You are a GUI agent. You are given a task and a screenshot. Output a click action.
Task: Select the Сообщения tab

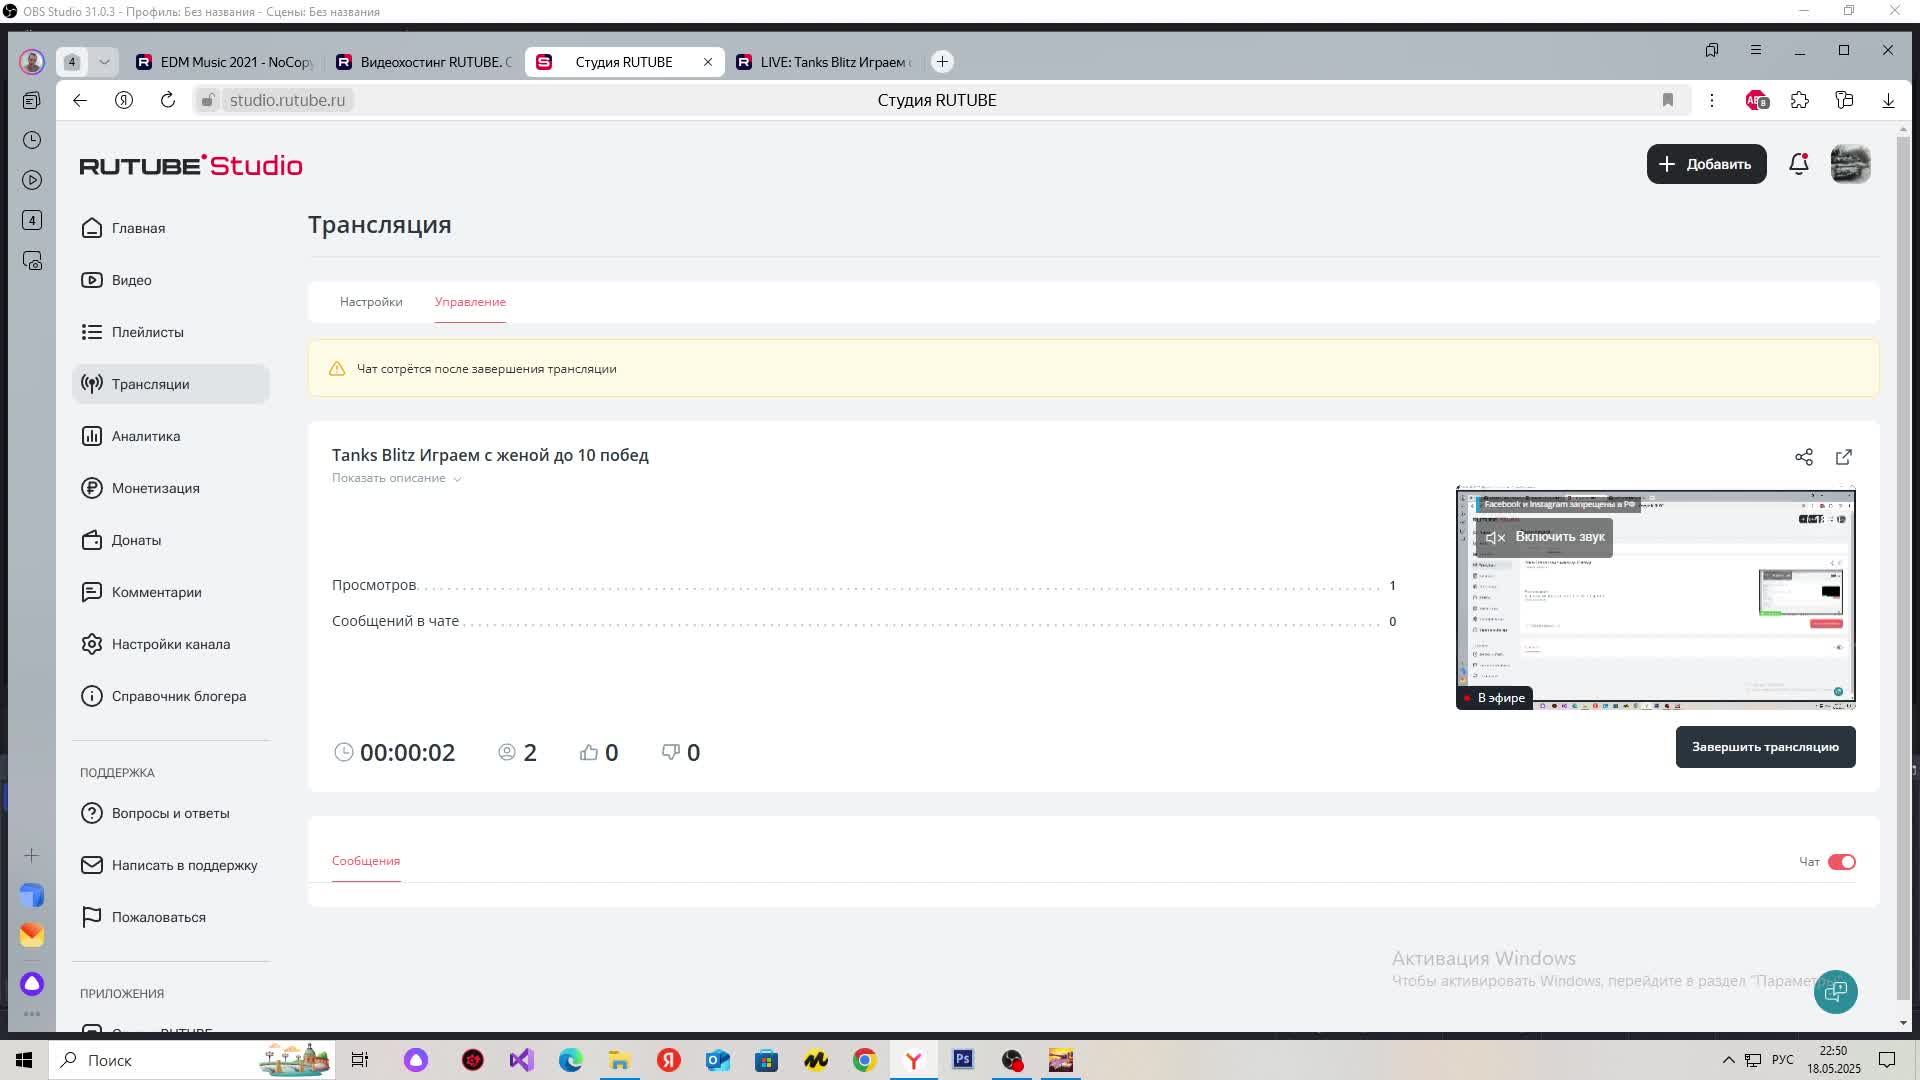coord(366,861)
